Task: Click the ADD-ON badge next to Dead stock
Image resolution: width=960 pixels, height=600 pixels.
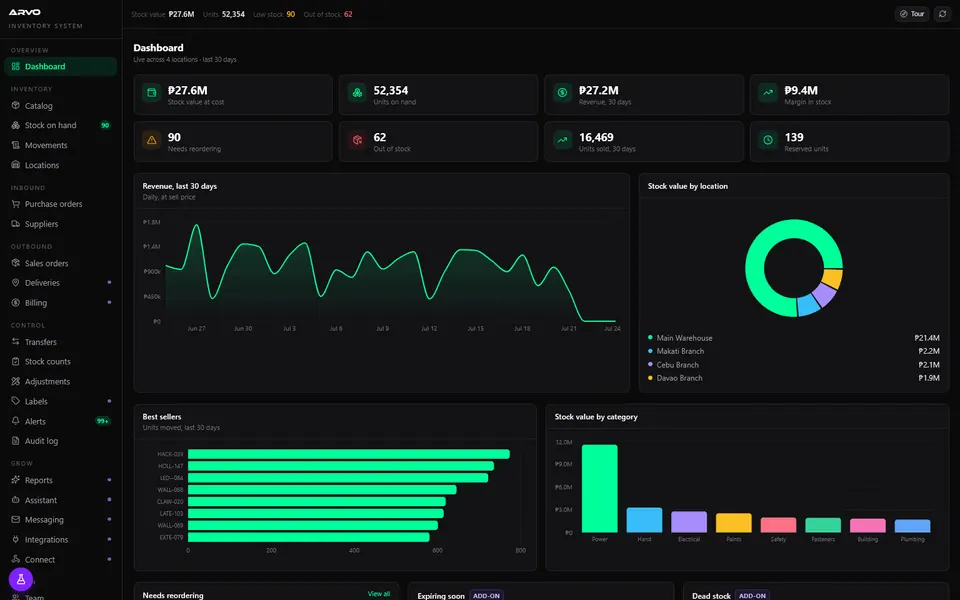Action: (752, 596)
